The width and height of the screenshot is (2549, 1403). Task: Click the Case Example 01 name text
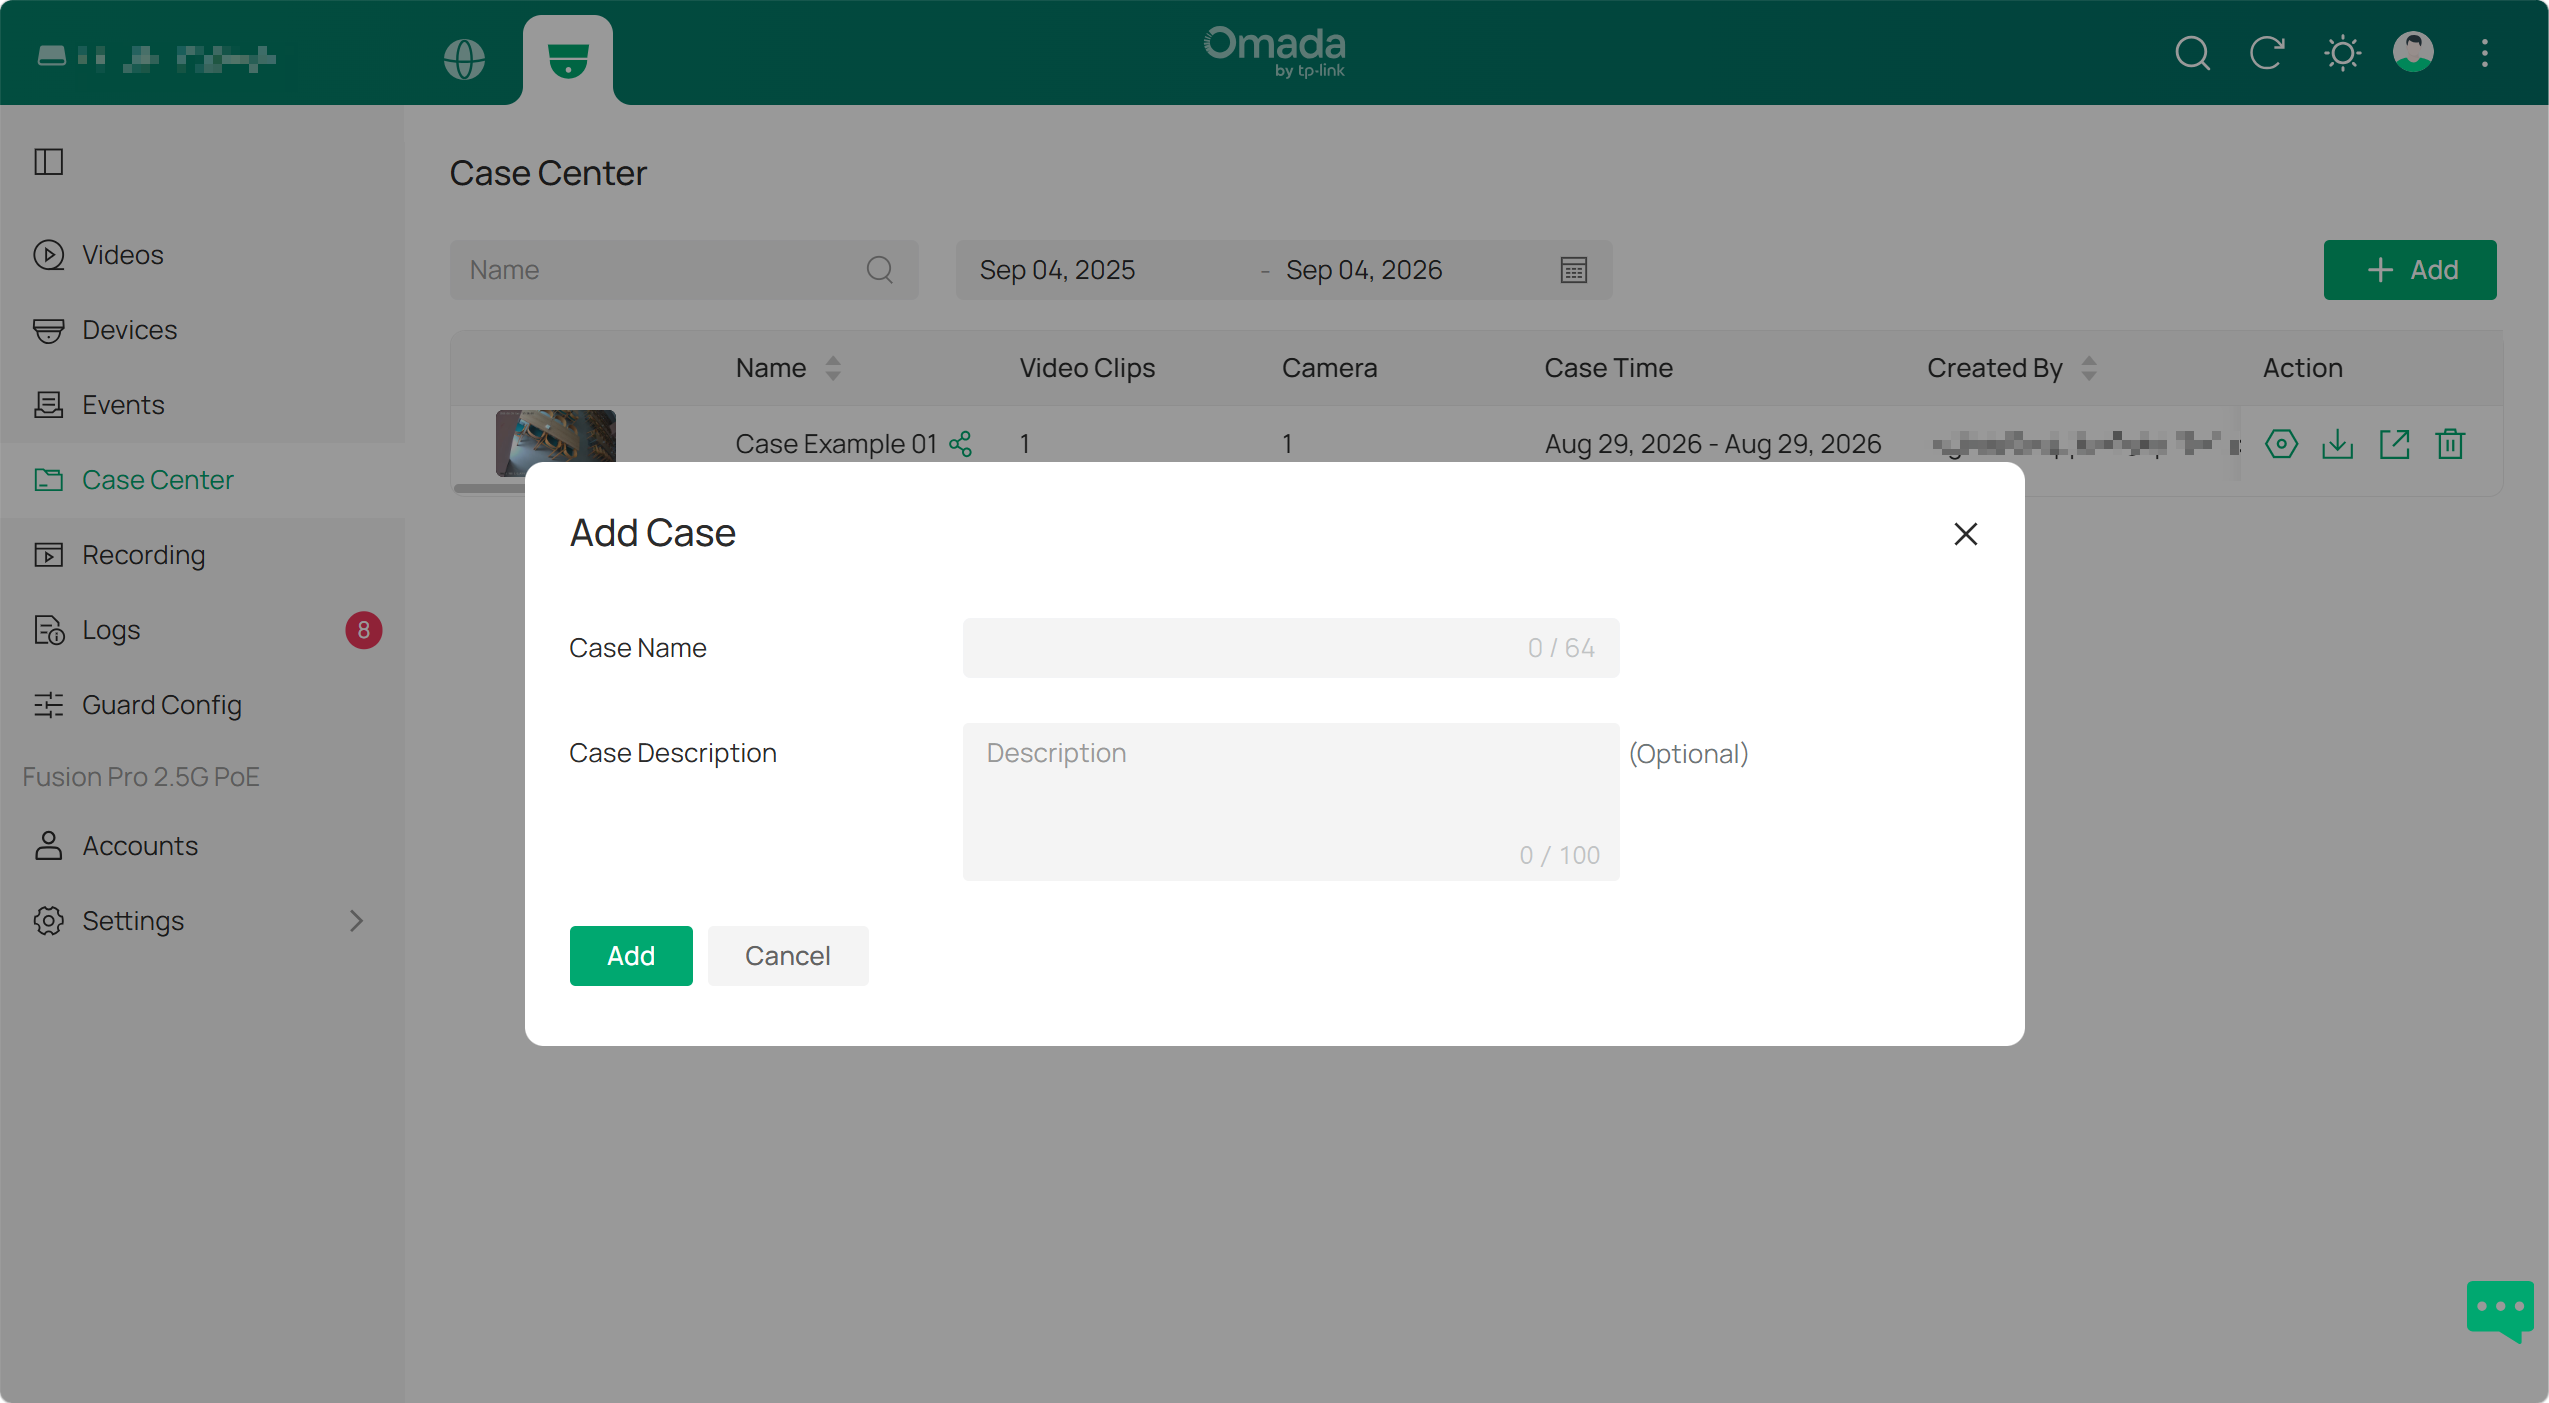coord(836,444)
